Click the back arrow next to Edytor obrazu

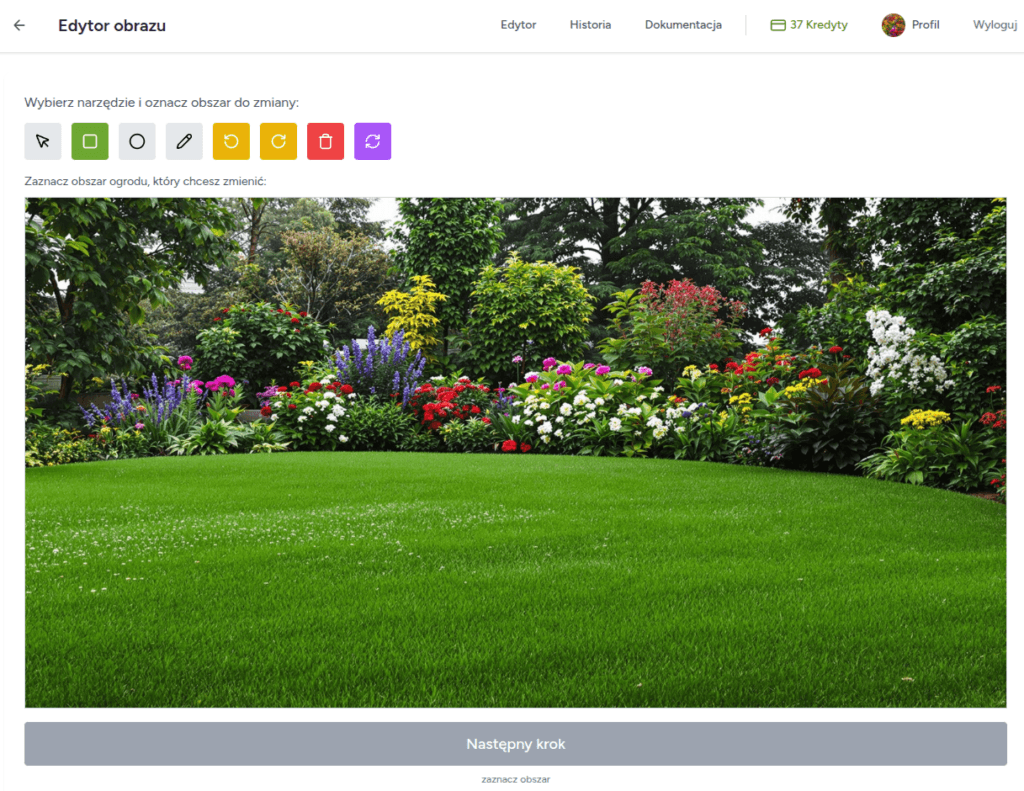pos(19,25)
